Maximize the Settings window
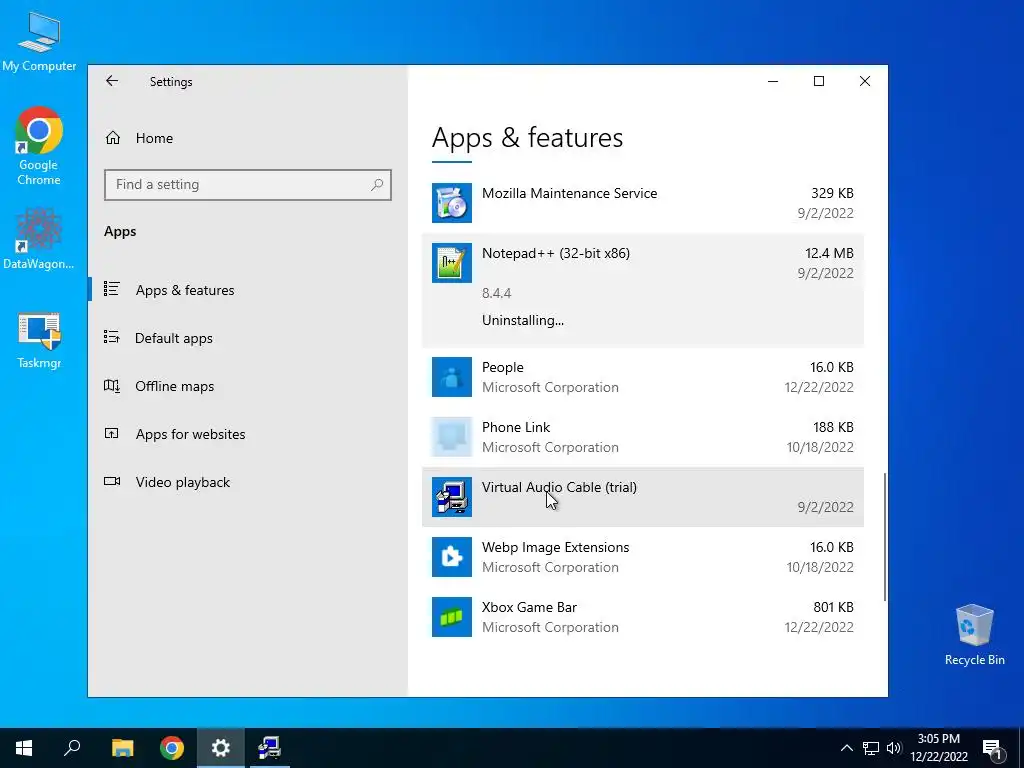 819,81
